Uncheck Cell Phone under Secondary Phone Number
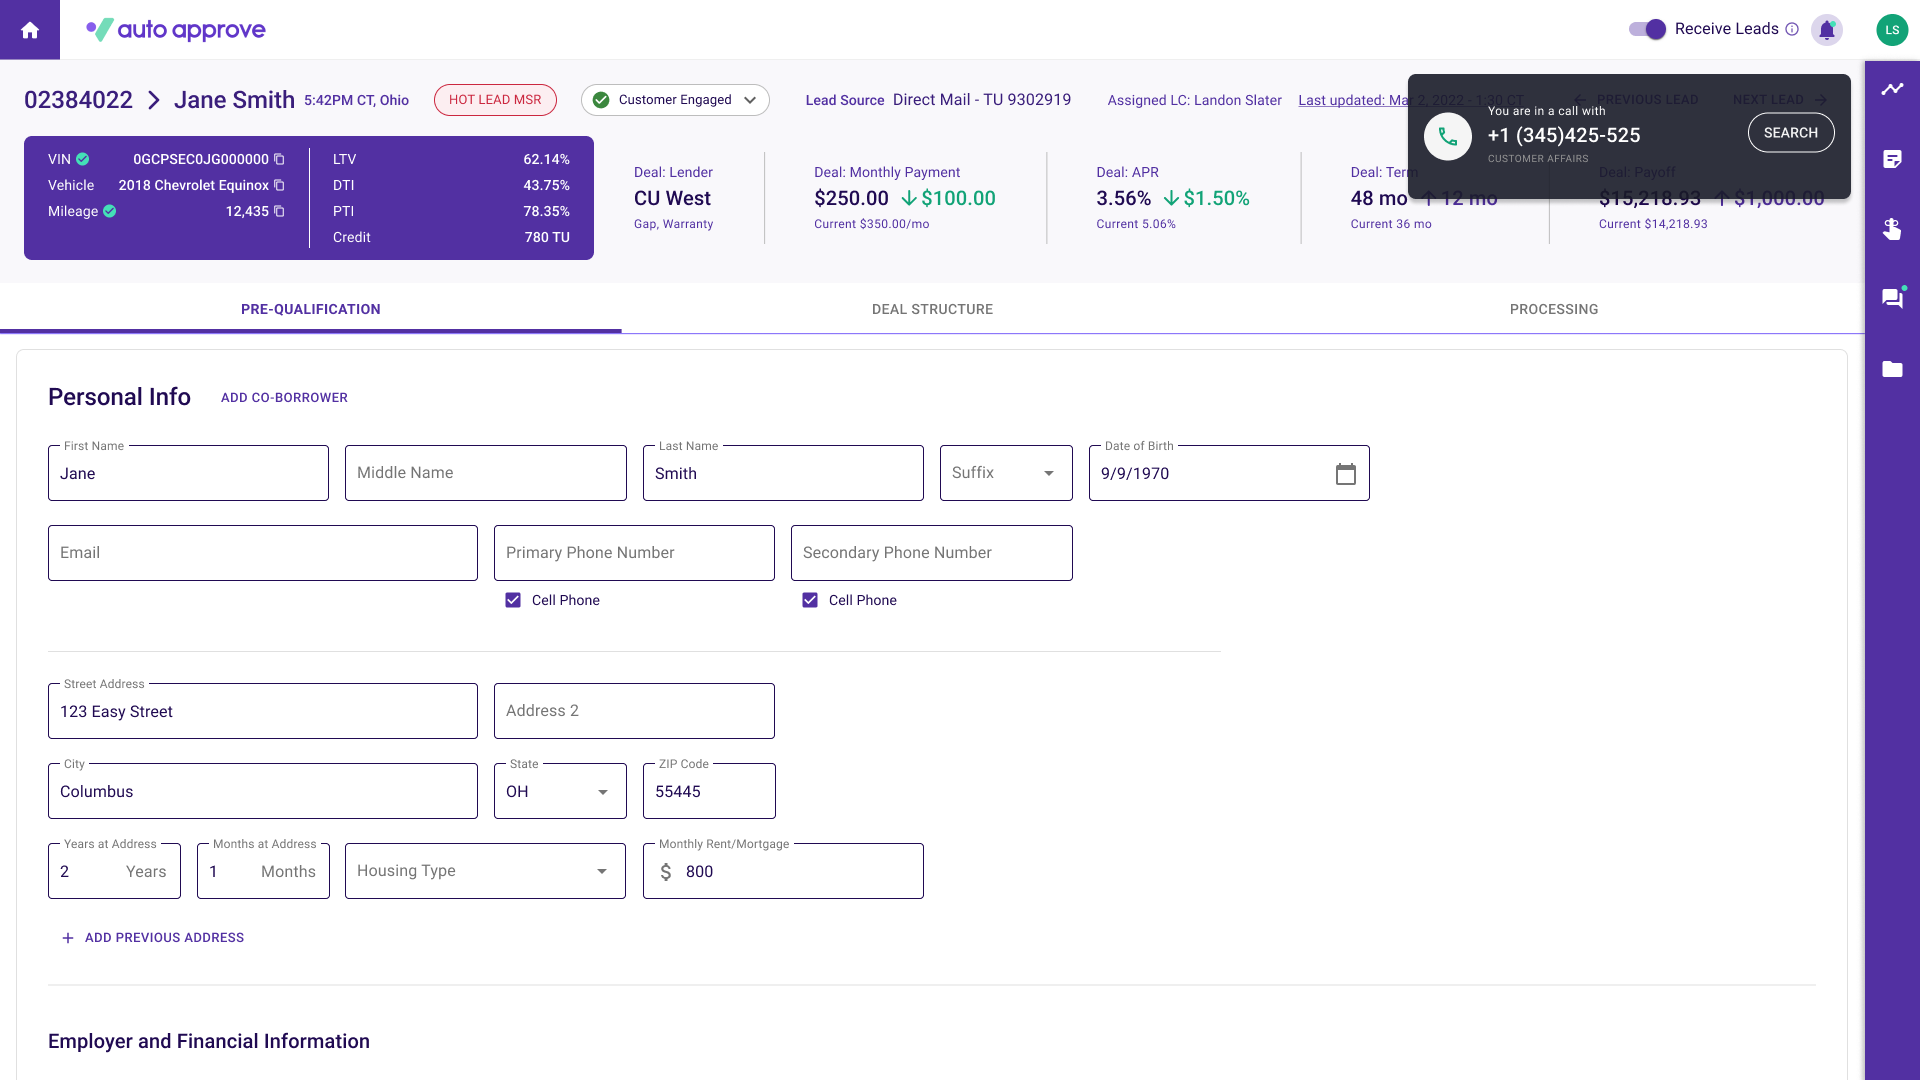Image resolution: width=1920 pixels, height=1080 pixels. click(810, 600)
